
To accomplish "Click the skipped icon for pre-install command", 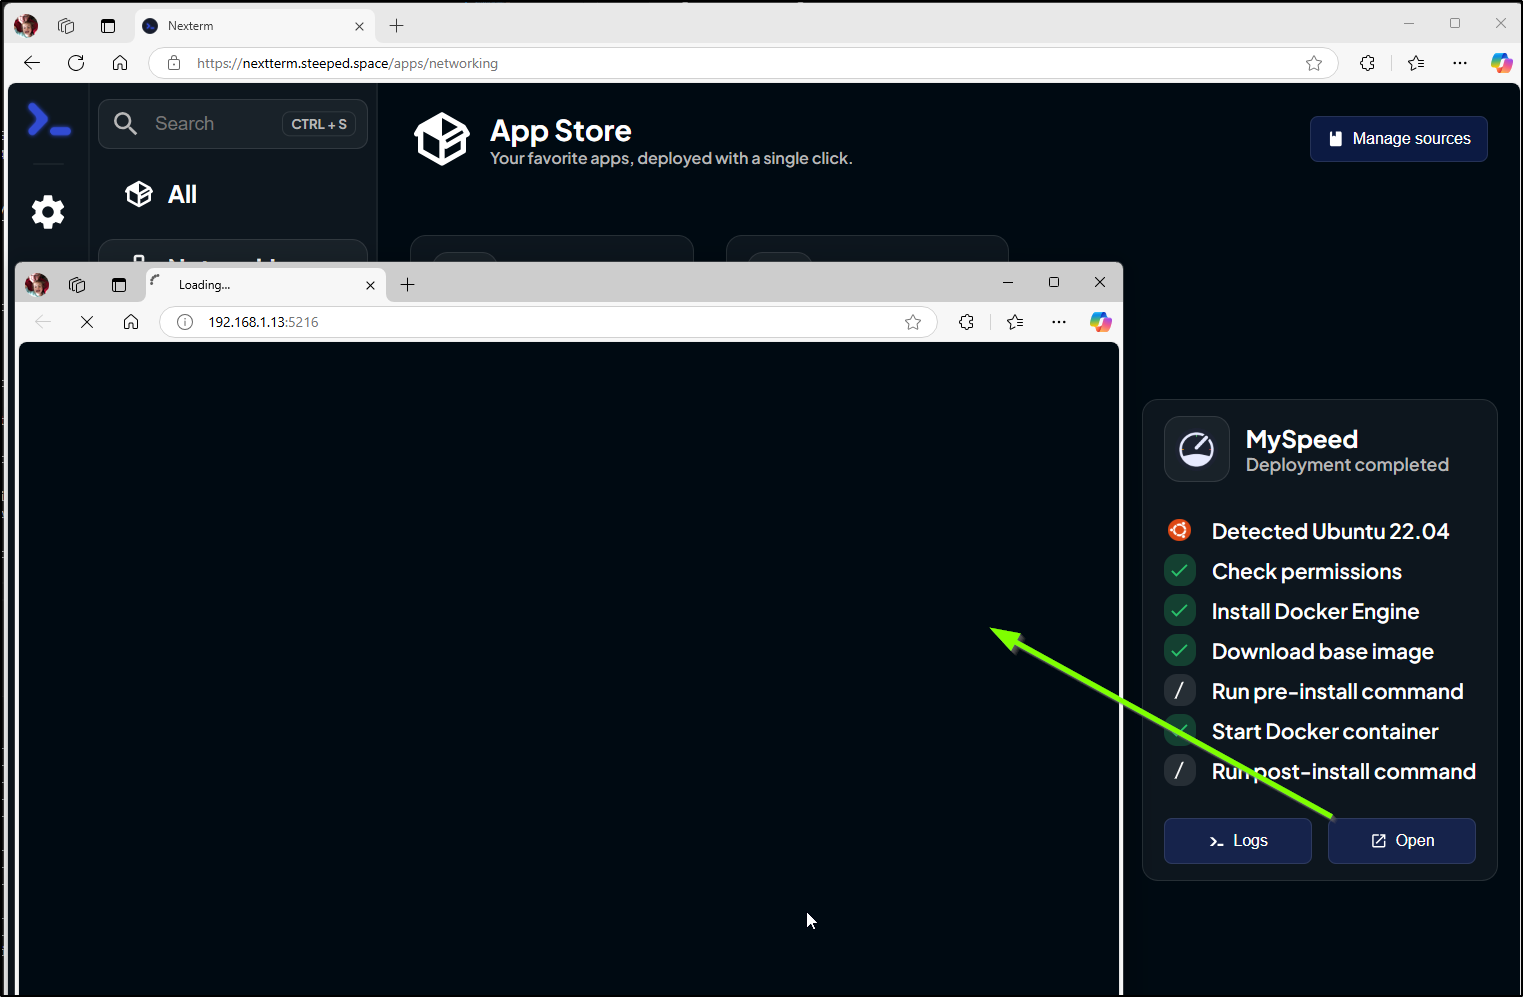I will [1180, 691].
